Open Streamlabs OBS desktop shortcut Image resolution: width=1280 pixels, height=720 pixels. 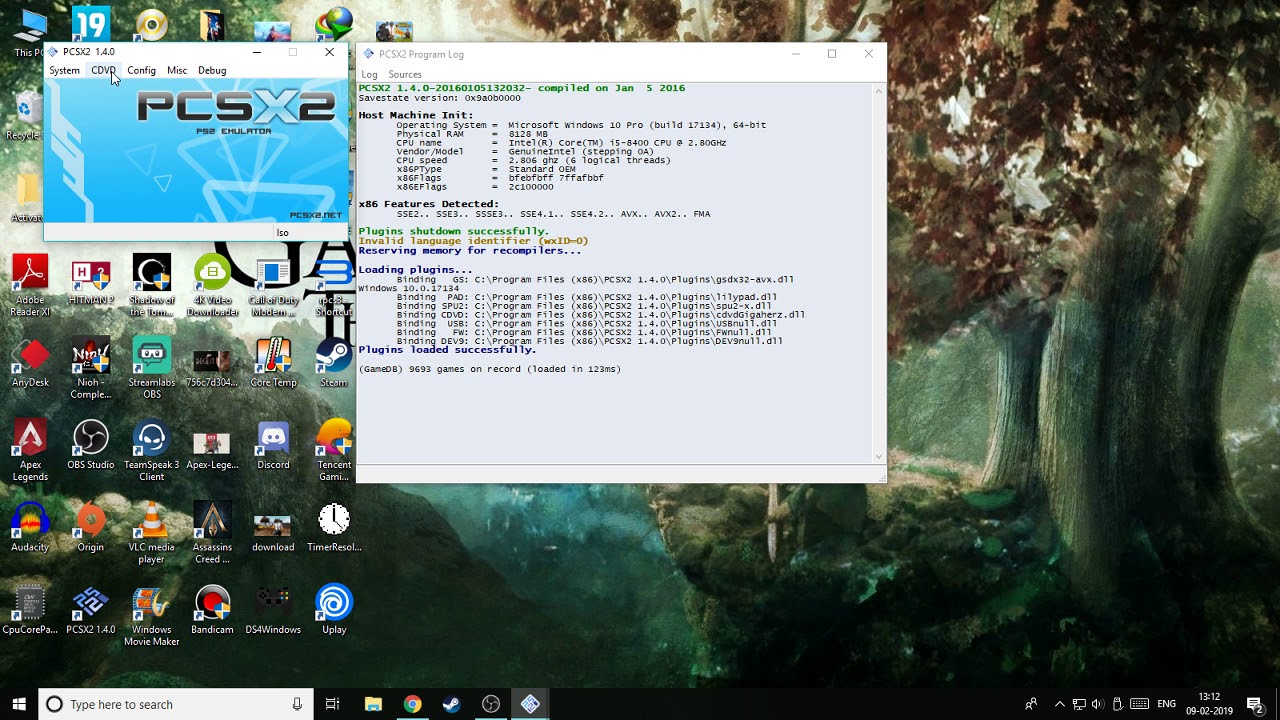click(152, 368)
